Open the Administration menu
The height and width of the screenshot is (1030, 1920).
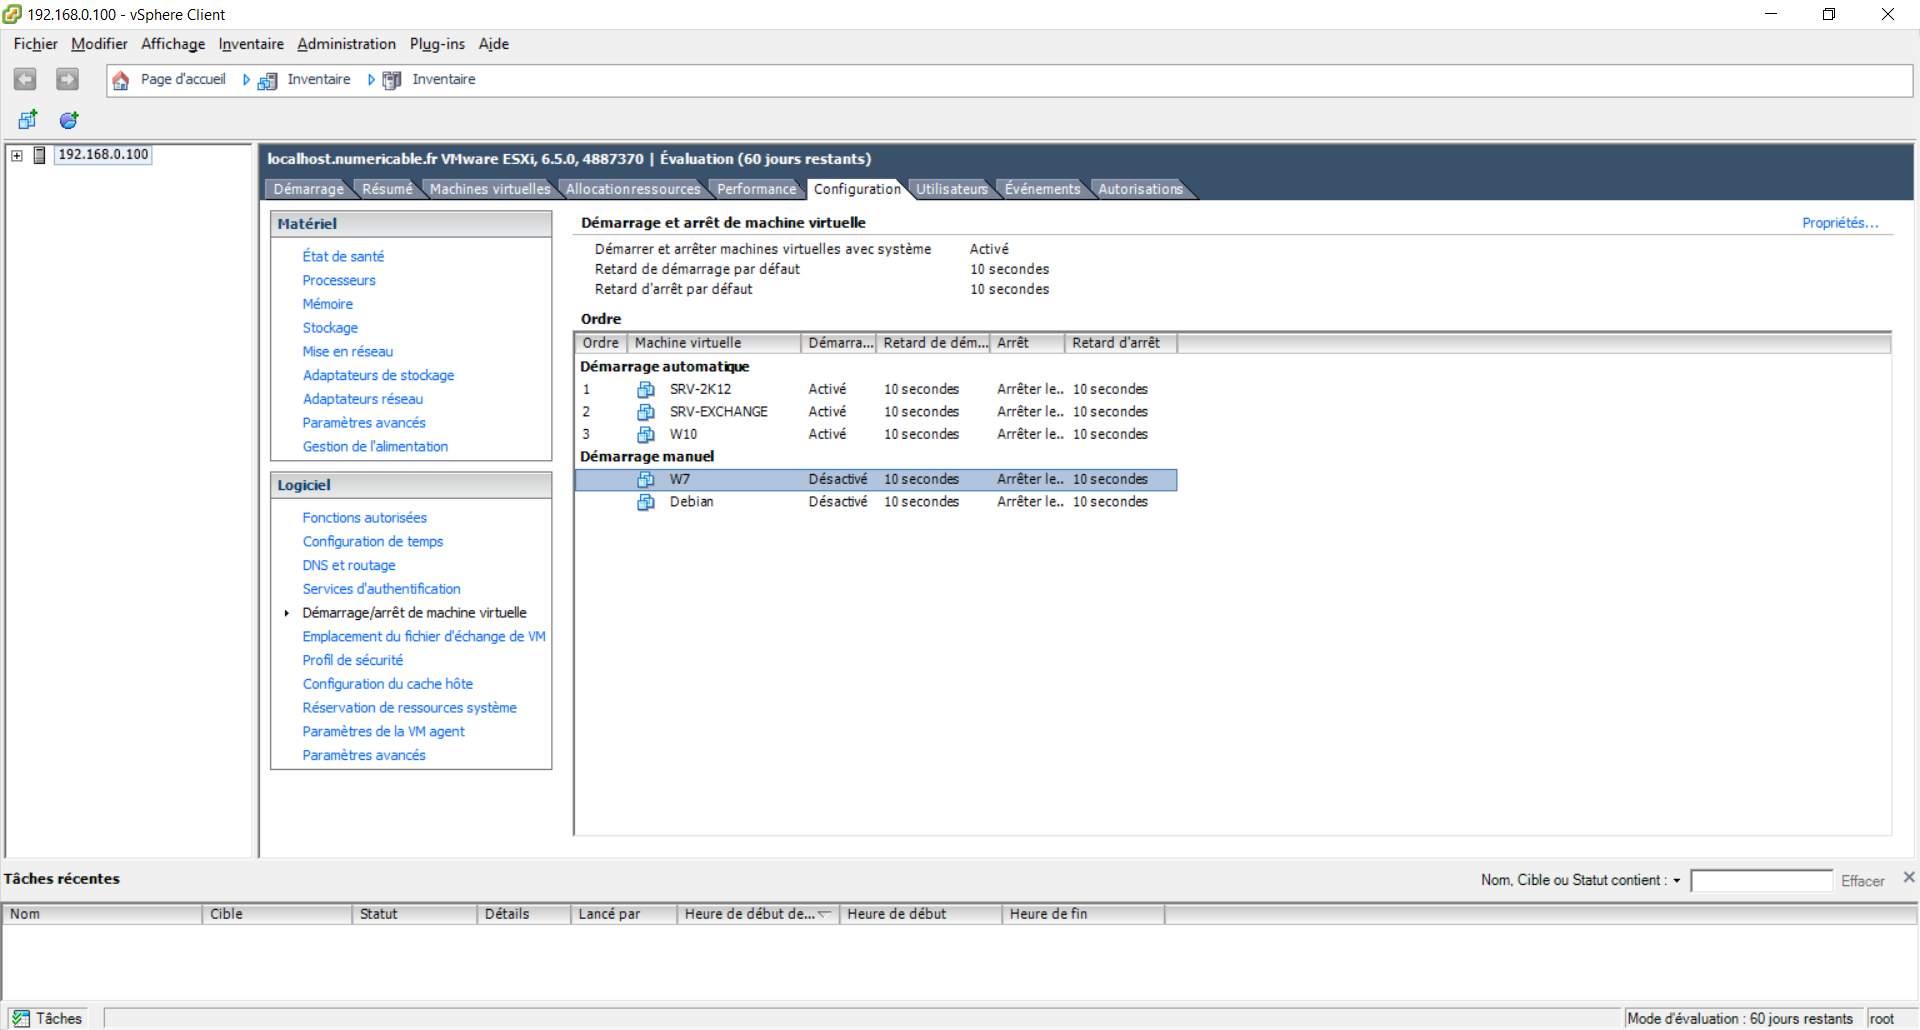pos(346,44)
